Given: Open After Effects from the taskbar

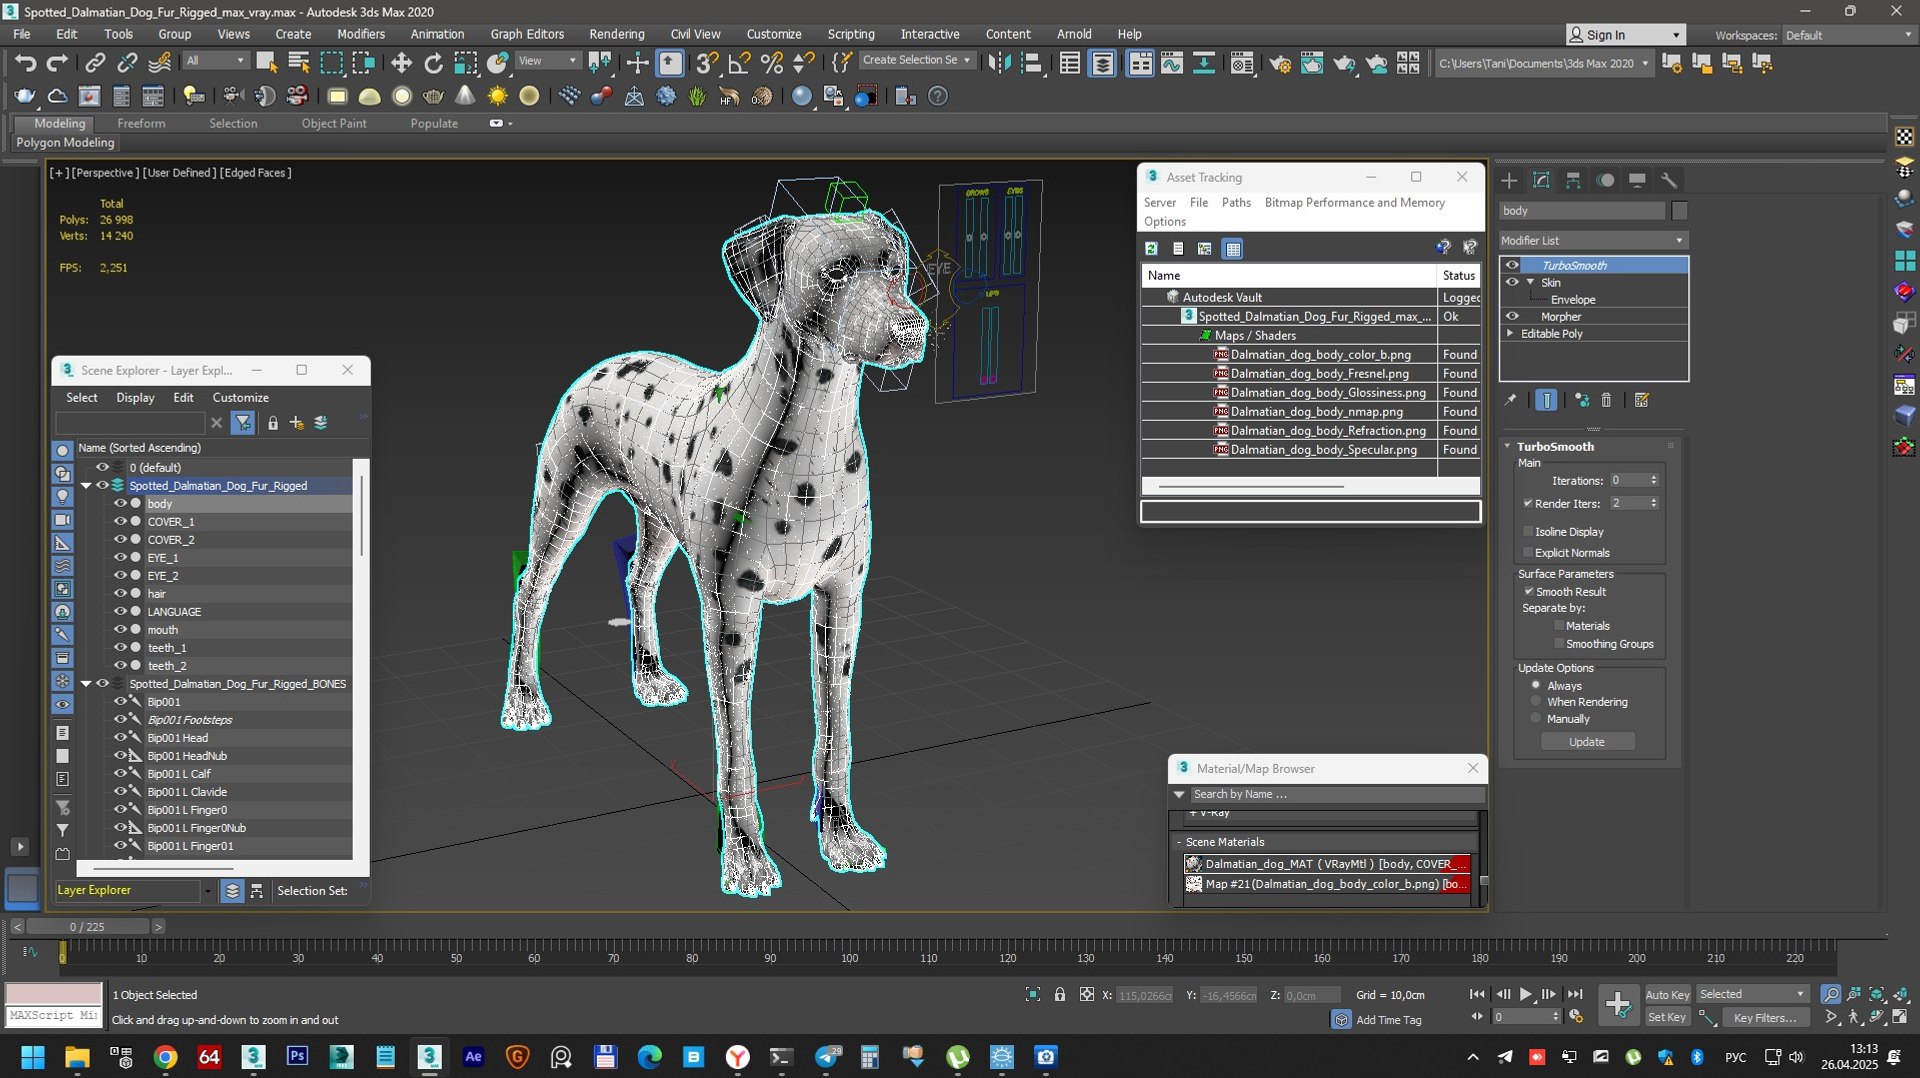Looking at the screenshot, I should coord(473,1057).
